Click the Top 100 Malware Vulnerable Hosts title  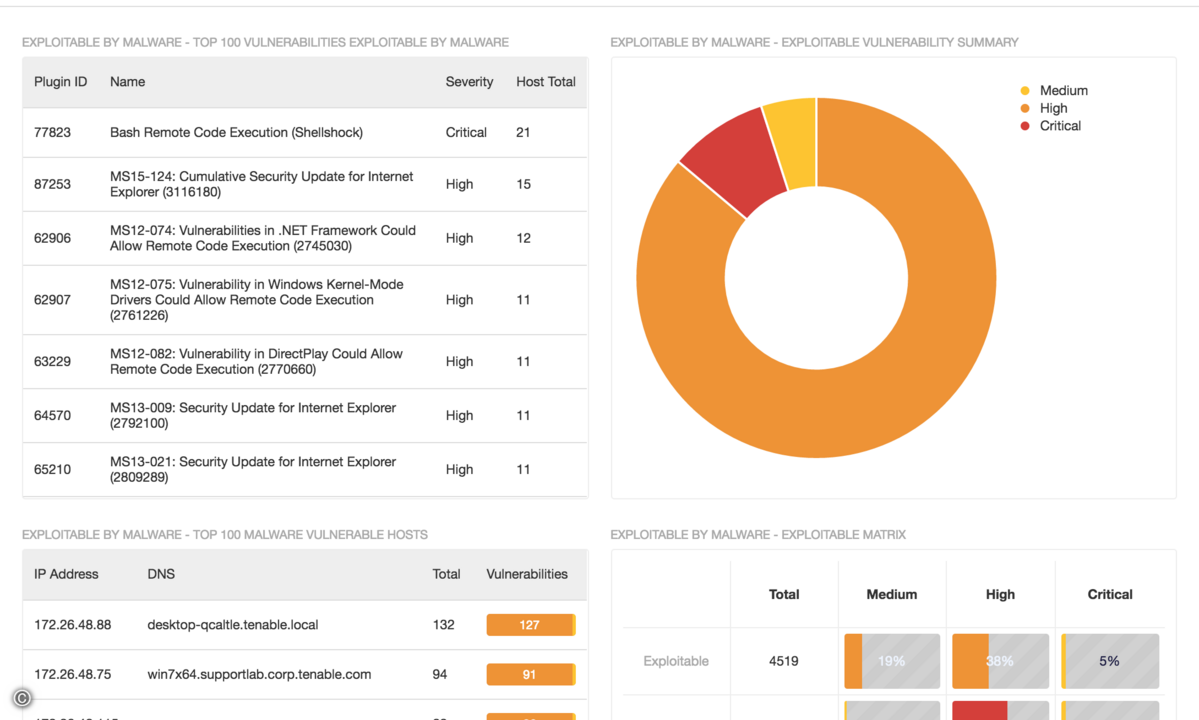225,534
